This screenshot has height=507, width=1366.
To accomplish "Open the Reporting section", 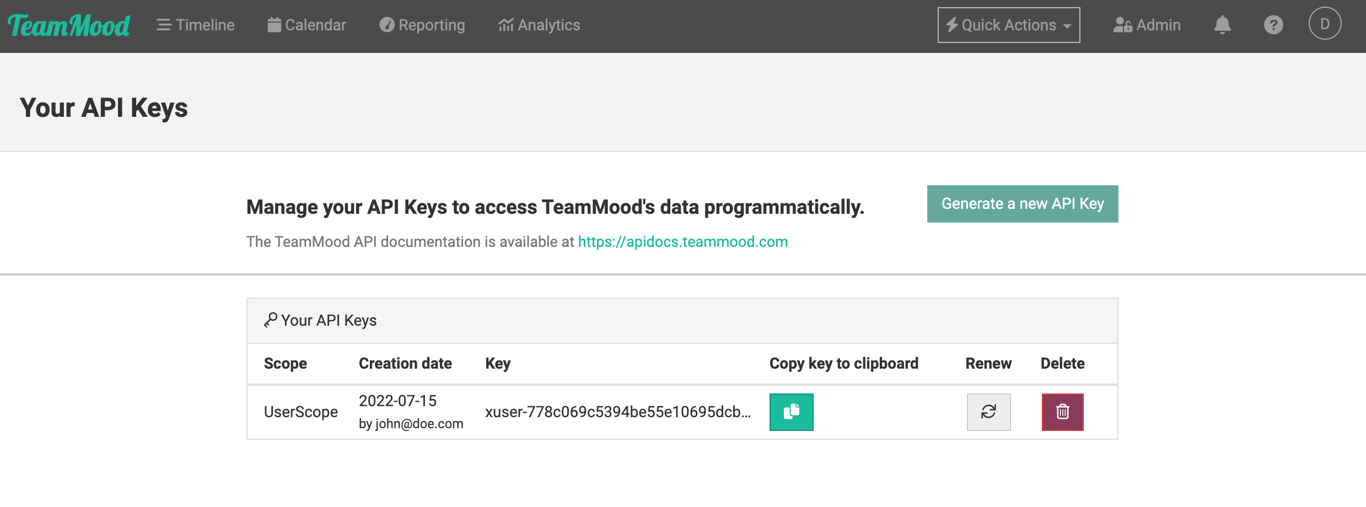I will [422, 25].
